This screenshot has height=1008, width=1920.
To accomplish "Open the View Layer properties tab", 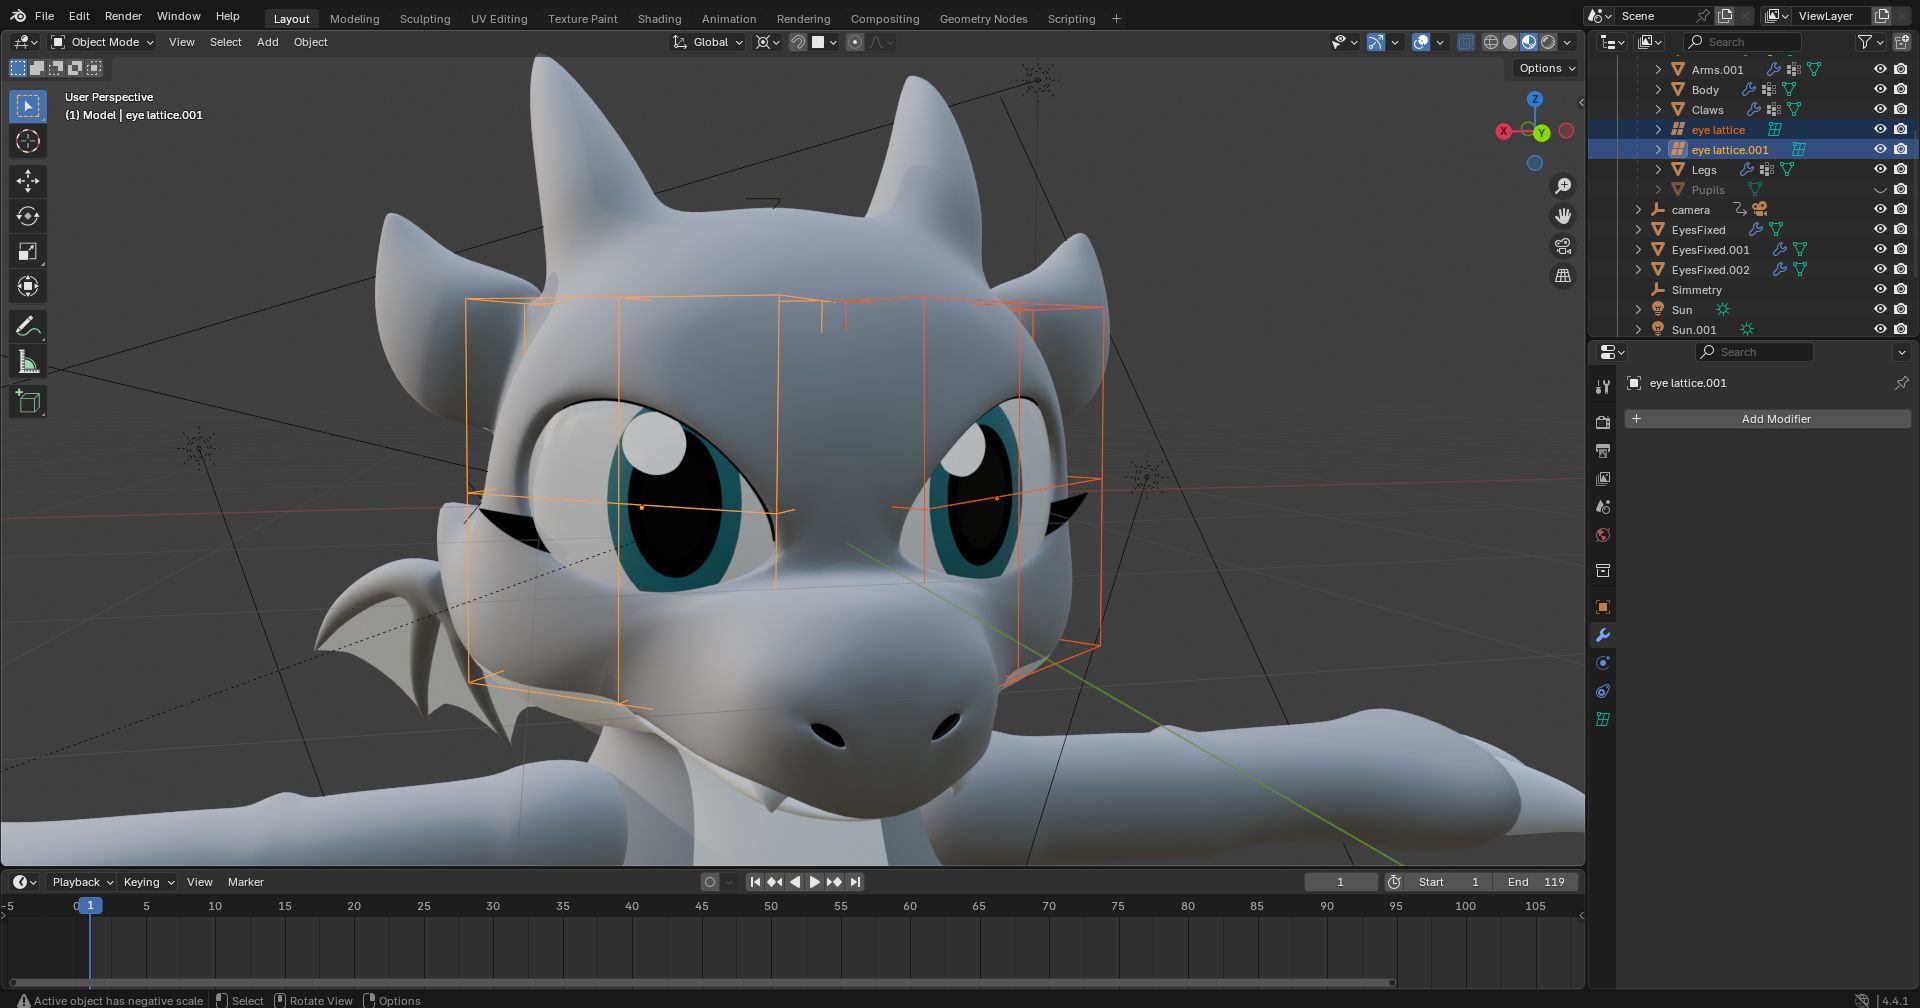I will click(1603, 479).
